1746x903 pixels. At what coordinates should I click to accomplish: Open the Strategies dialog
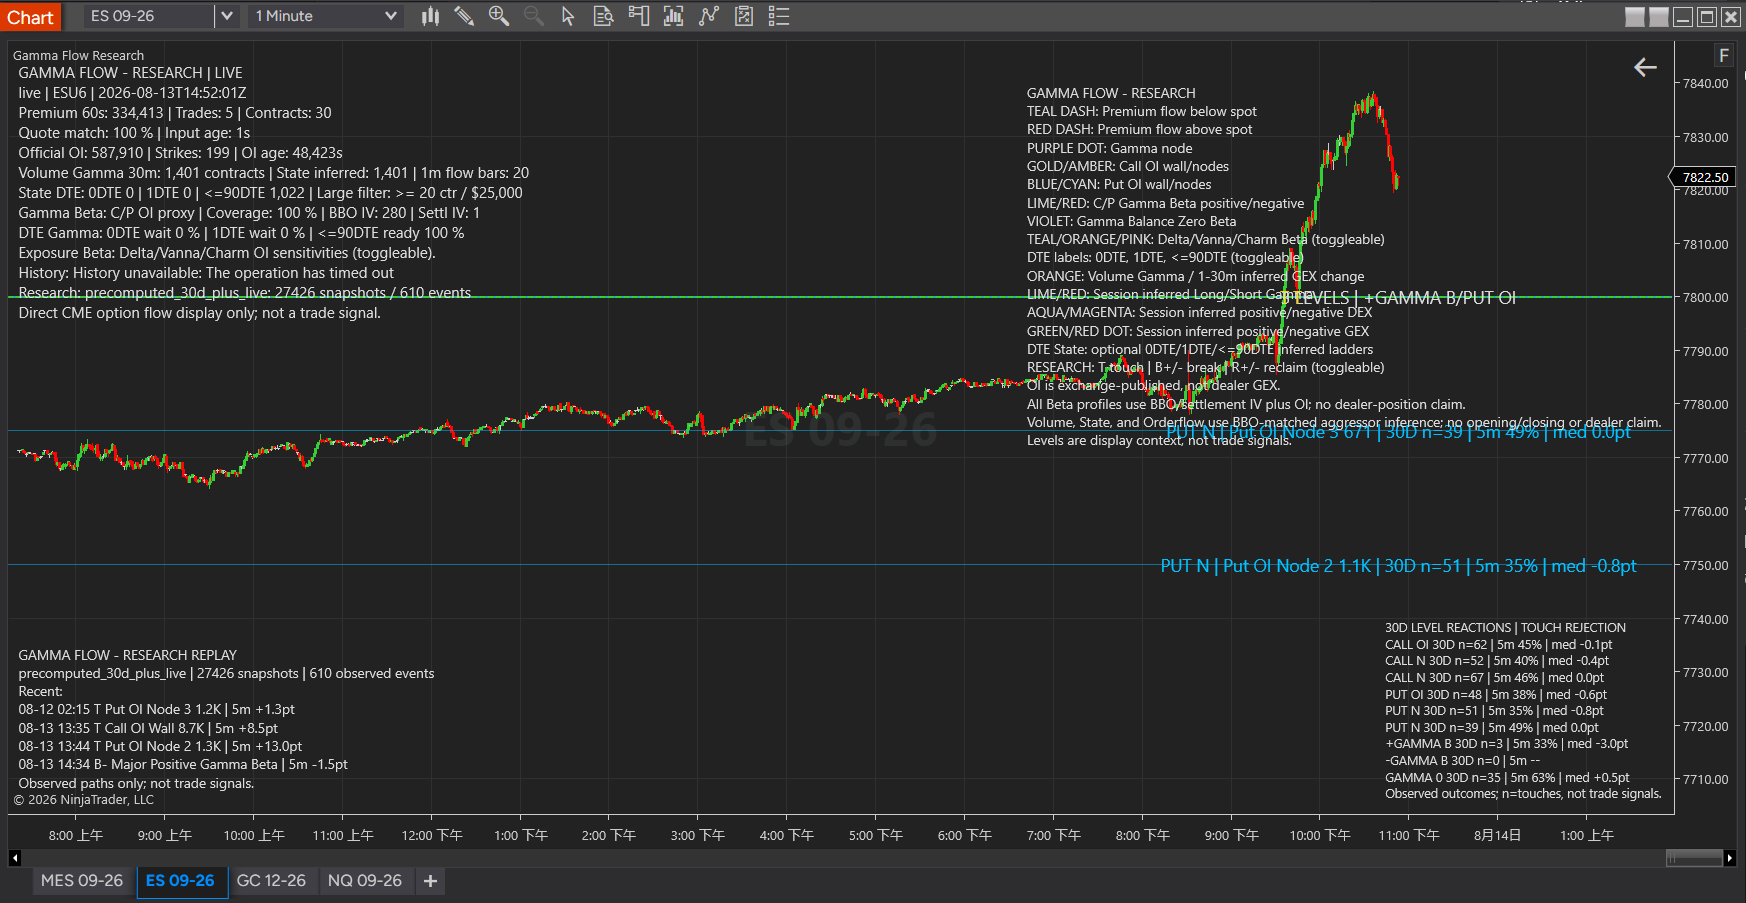[x=744, y=16]
